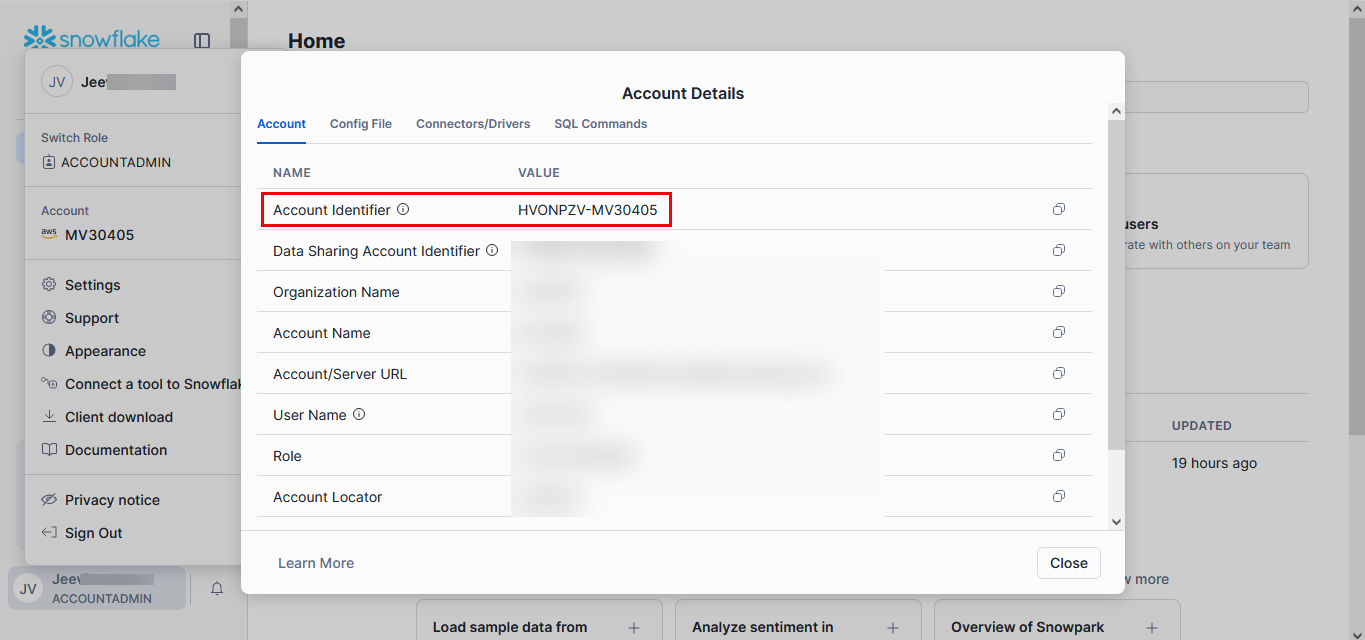Copy the Organization Name value
Screen dimensions: 1365x640
1058,292
